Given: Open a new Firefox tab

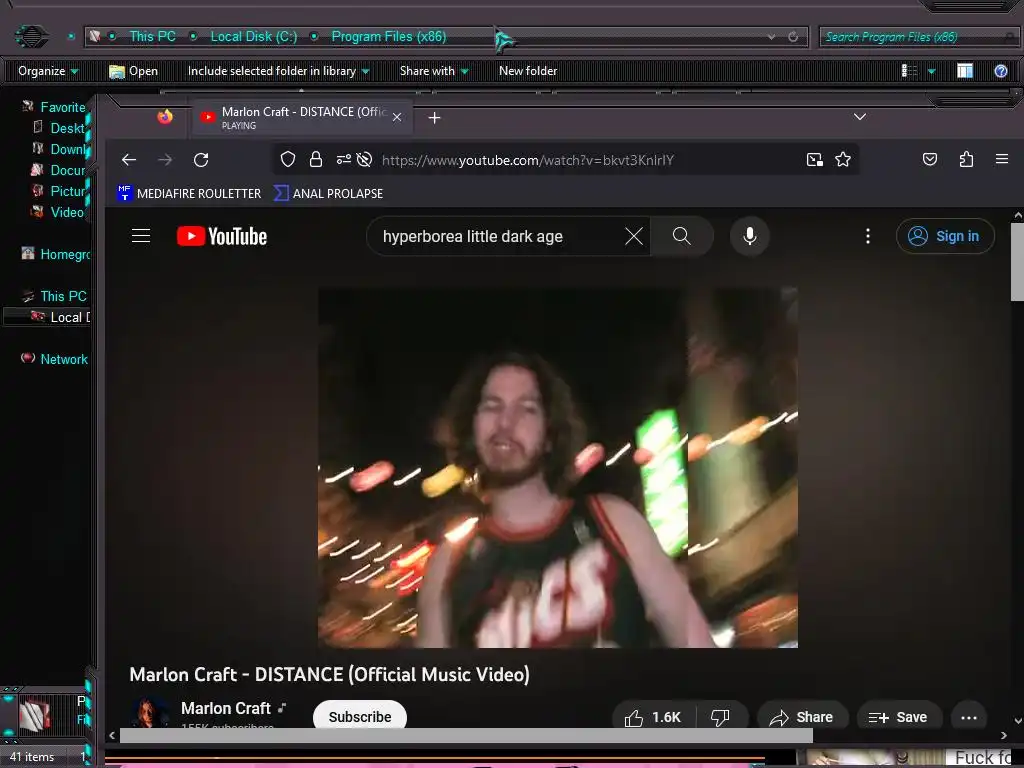Looking at the screenshot, I should tap(434, 118).
